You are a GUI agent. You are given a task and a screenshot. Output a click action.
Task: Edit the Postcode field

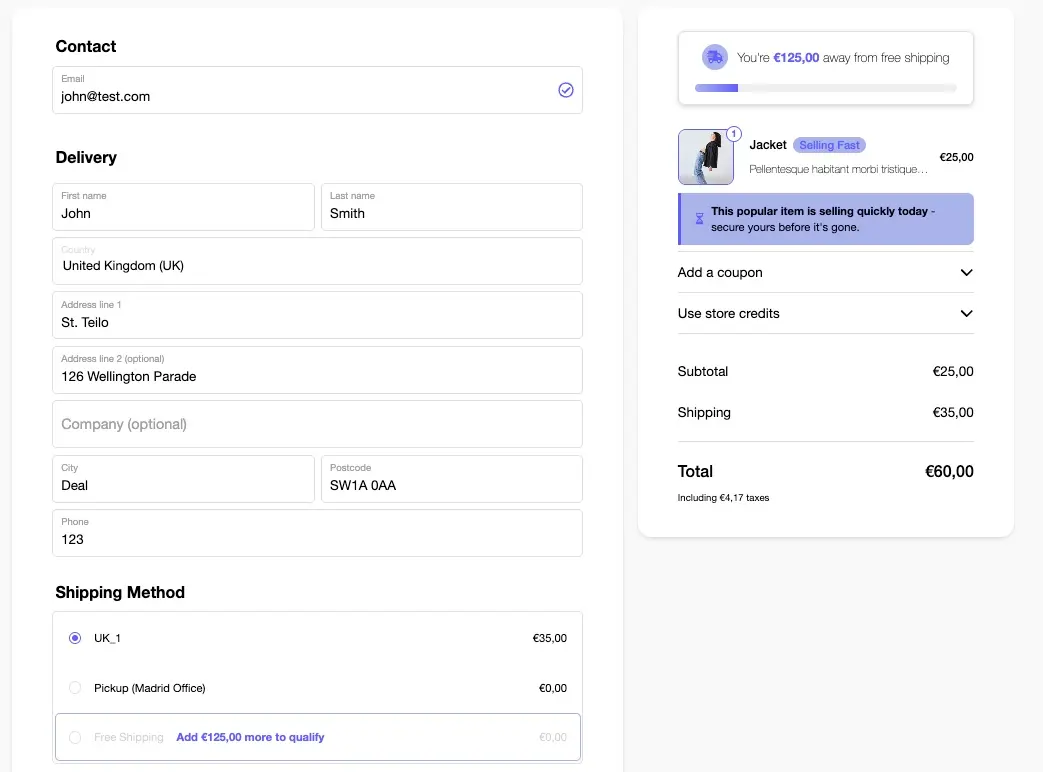451,480
